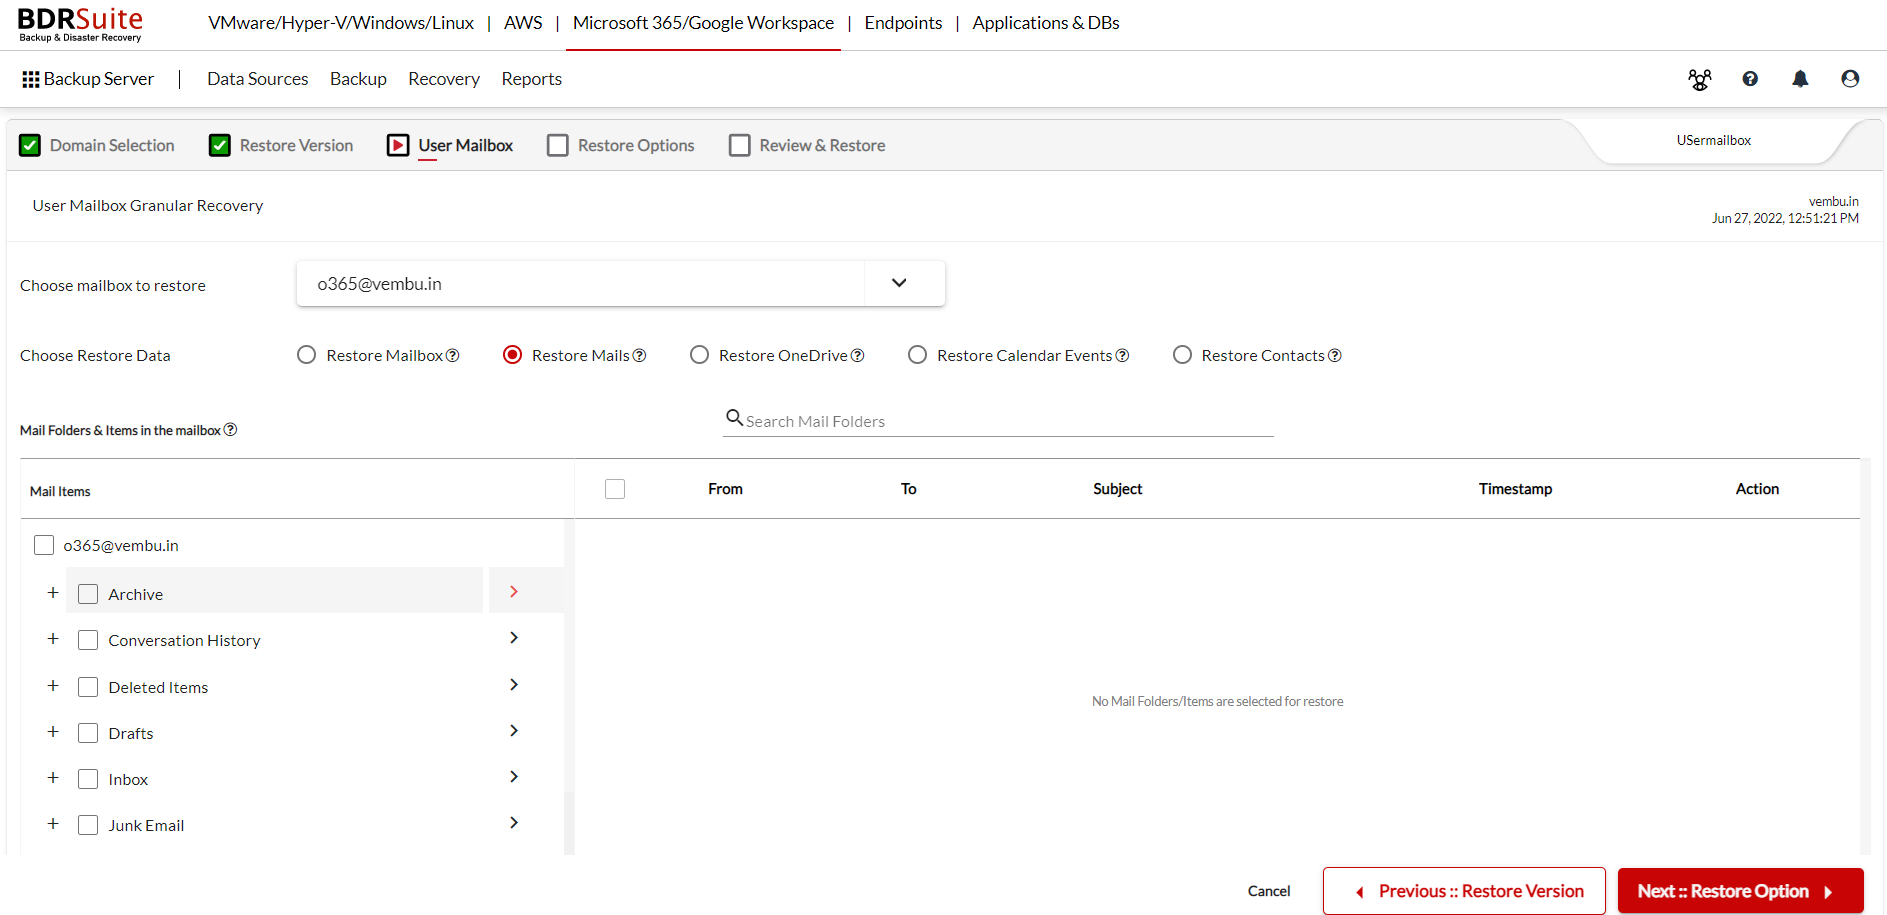Viewport: 1887px width, 915px height.
Task: Expand Deleted Items folder with plus sign
Action: point(53,685)
